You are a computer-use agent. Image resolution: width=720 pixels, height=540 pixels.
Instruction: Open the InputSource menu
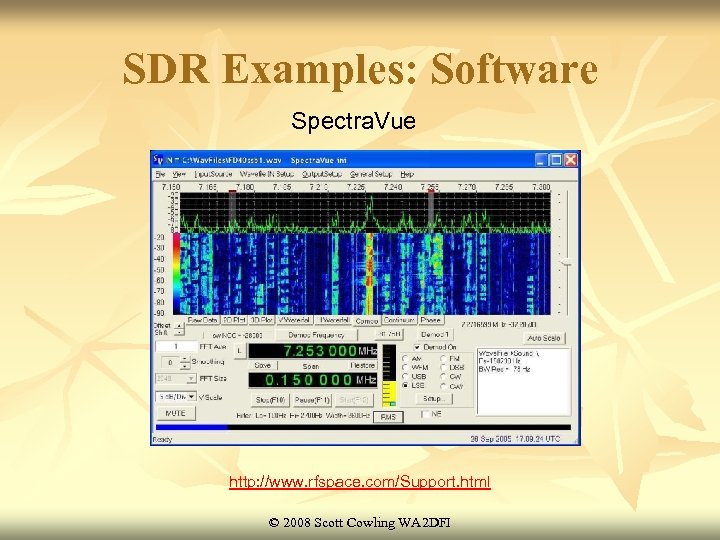[214, 174]
